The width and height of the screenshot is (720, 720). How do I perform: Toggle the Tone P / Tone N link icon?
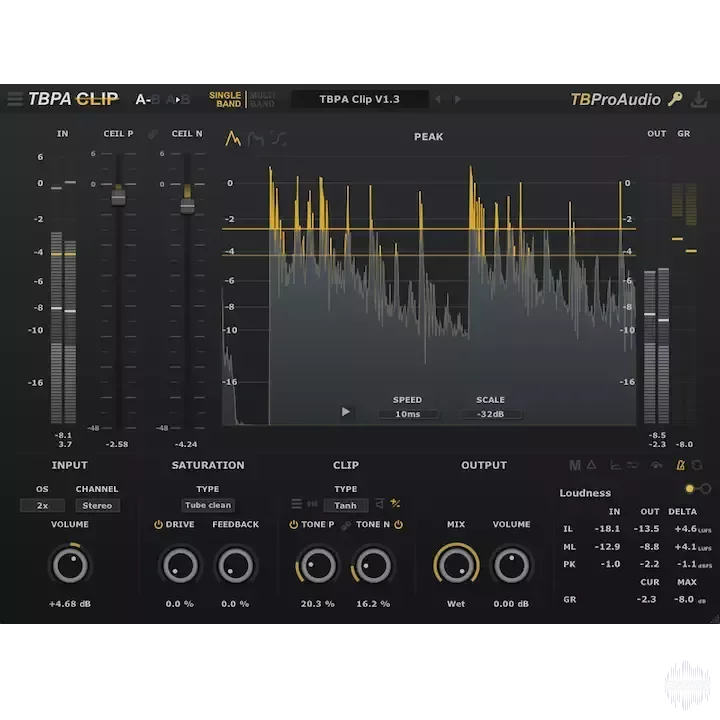pos(346,525)
